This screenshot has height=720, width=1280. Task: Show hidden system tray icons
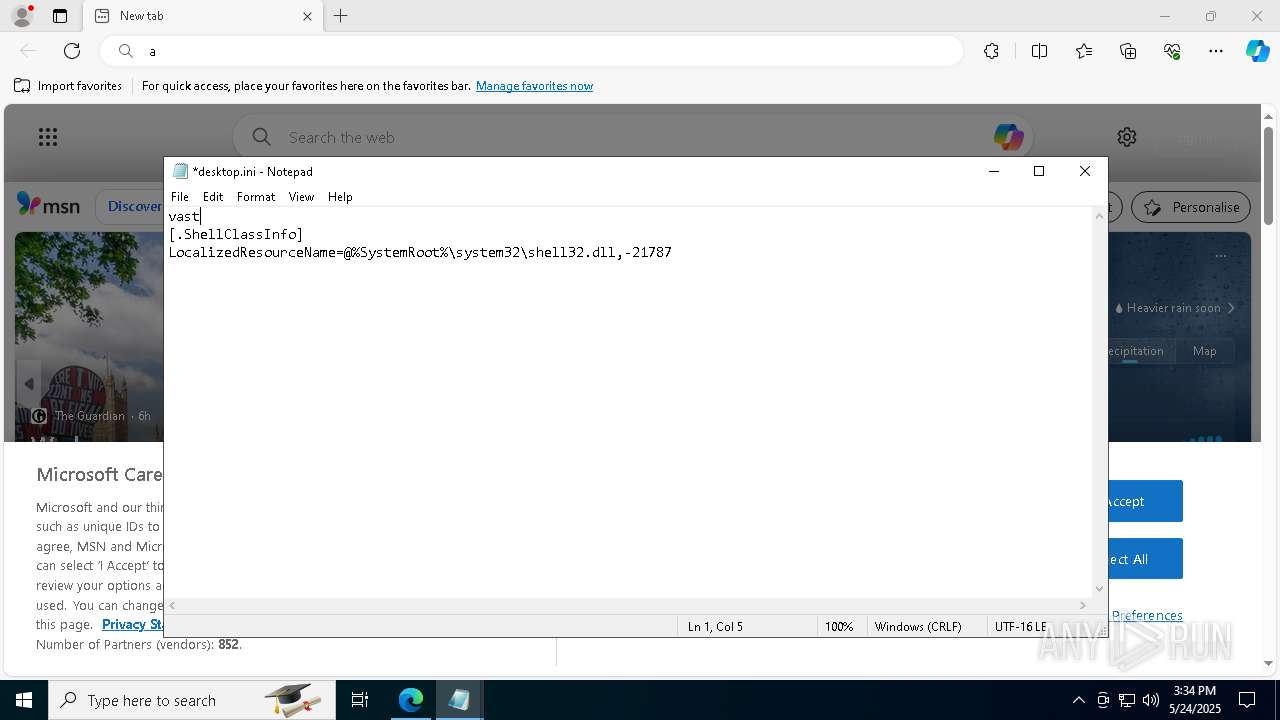coord(1078,700)
